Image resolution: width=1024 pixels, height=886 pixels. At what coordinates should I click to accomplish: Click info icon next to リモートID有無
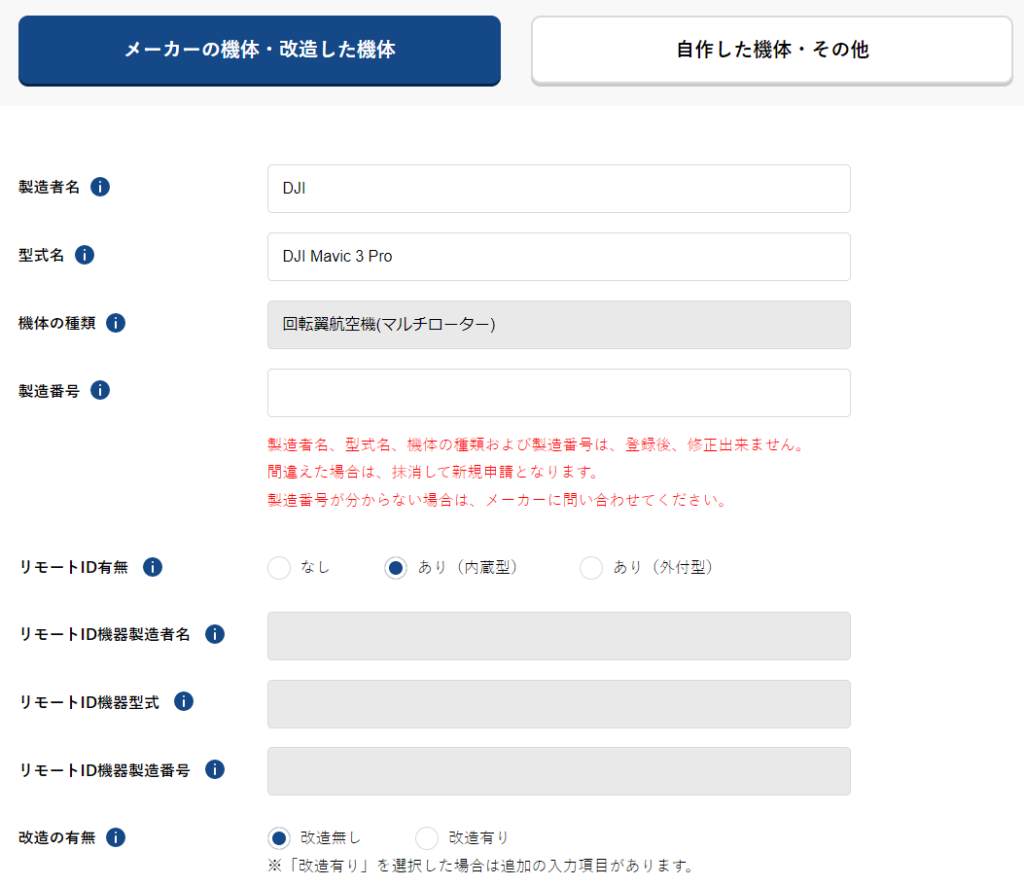[152, 567]
